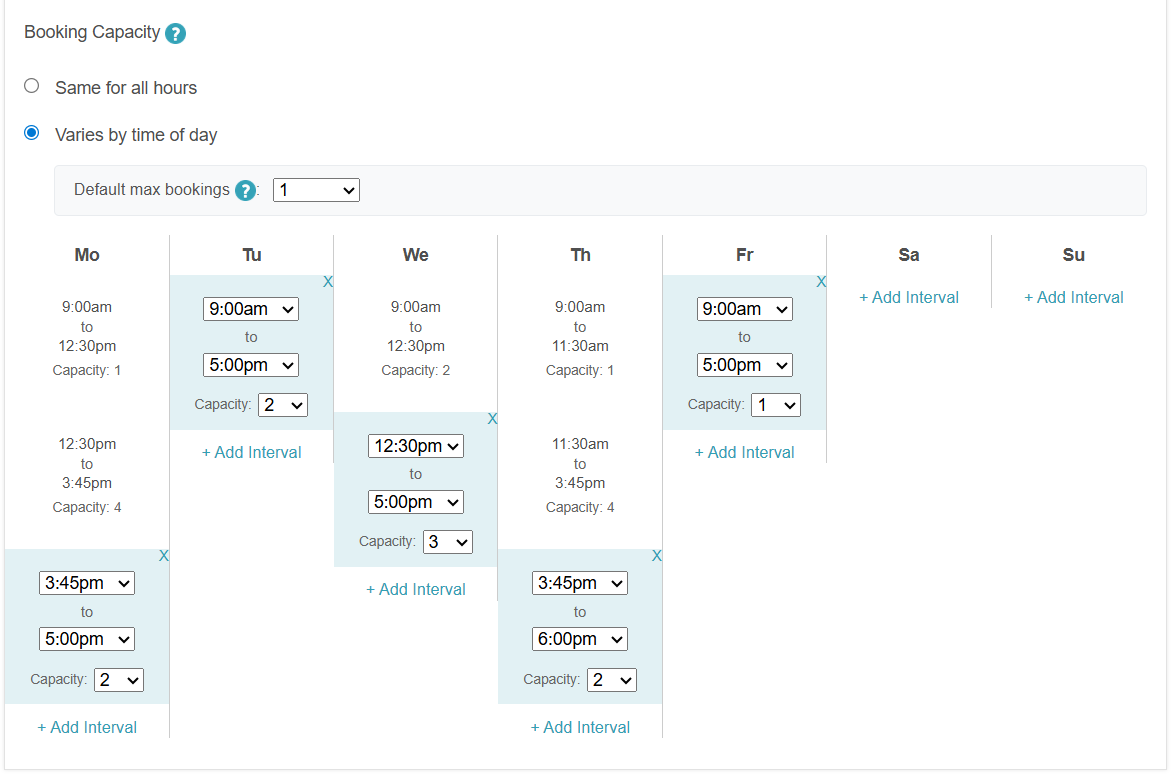Click Add Interval under Tuesday
1175x784 pixels.
click(x=252, y=453)
